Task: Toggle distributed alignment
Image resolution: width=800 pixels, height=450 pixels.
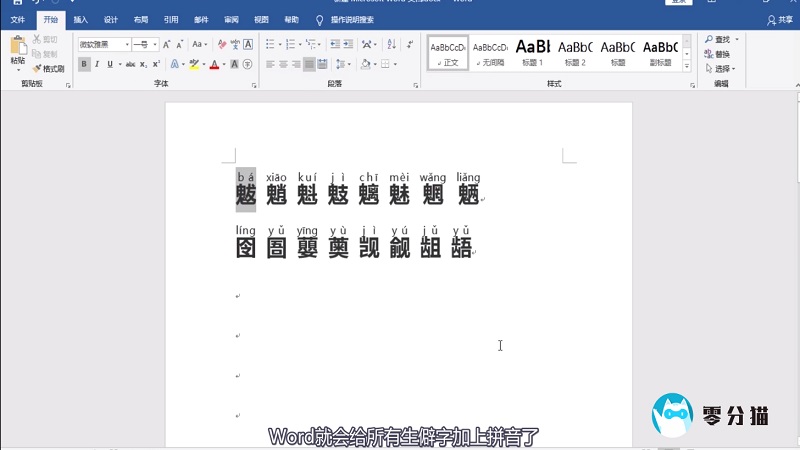Action: pos(322,64)
